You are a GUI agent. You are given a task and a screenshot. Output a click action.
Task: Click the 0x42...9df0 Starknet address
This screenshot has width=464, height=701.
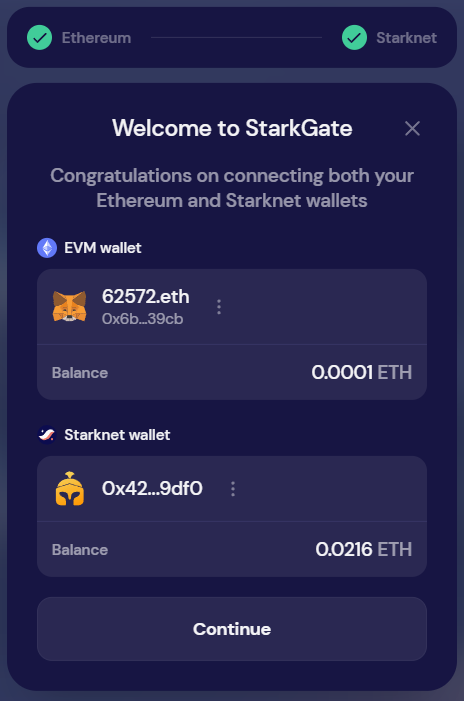click(152, 488)
